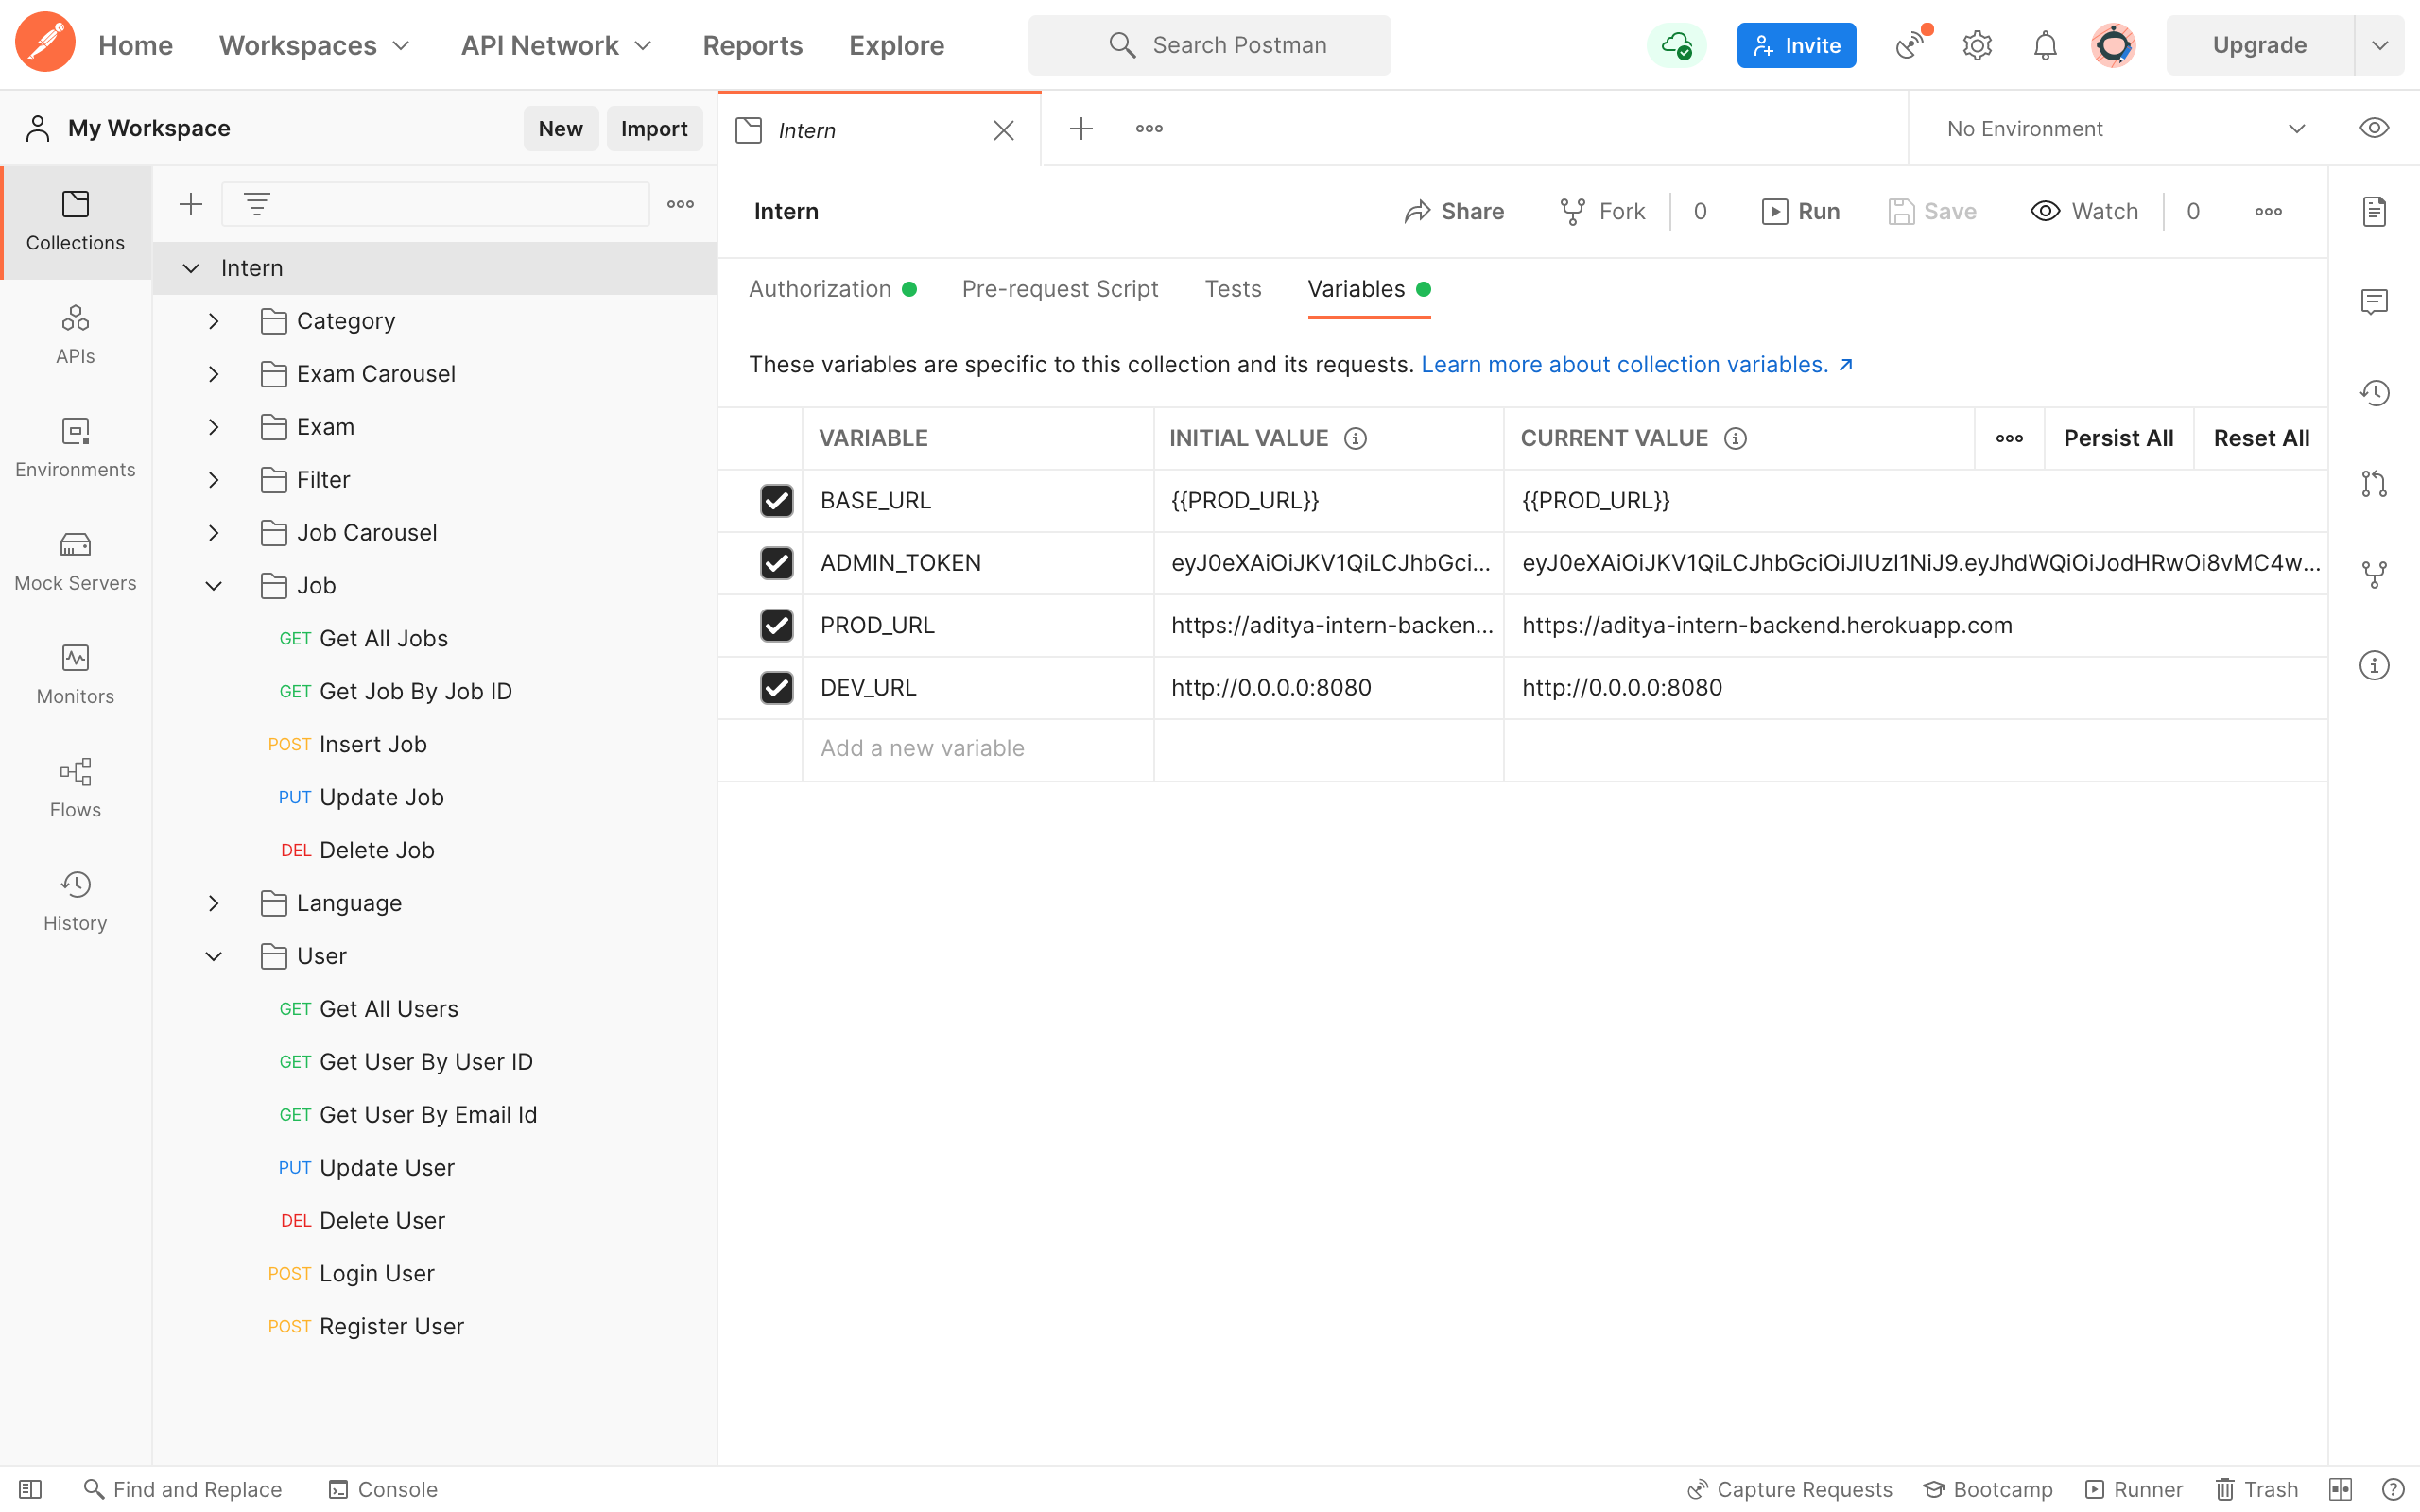Switch to the Pre-request Script tab

point(1059,289)
